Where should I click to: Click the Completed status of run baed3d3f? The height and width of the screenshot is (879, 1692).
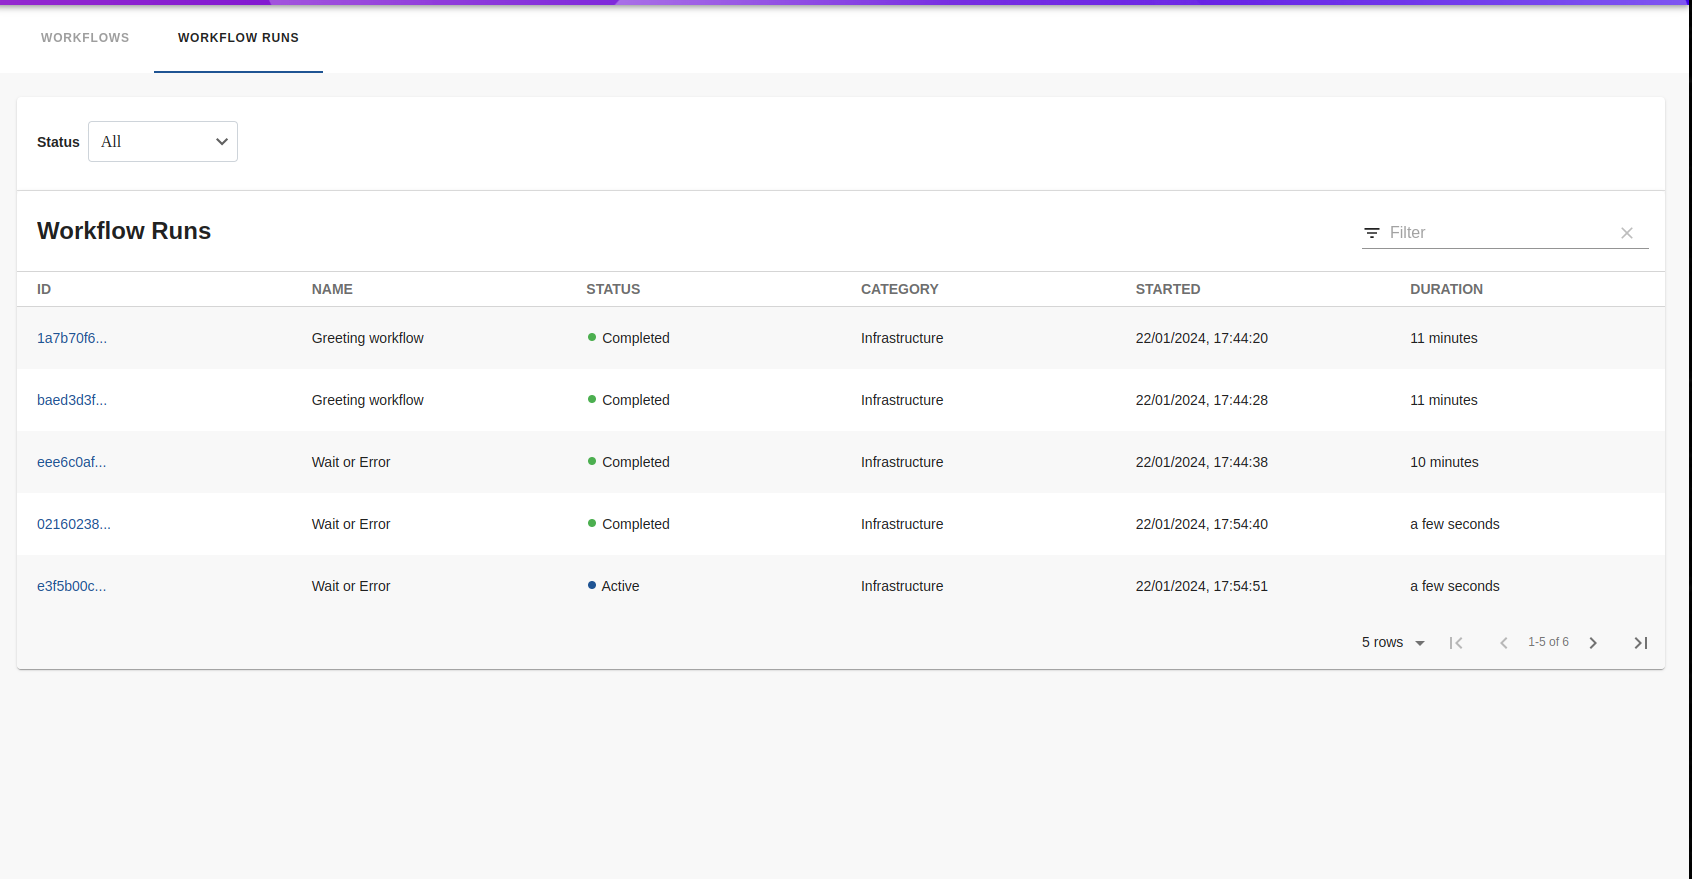coord(628,400)
